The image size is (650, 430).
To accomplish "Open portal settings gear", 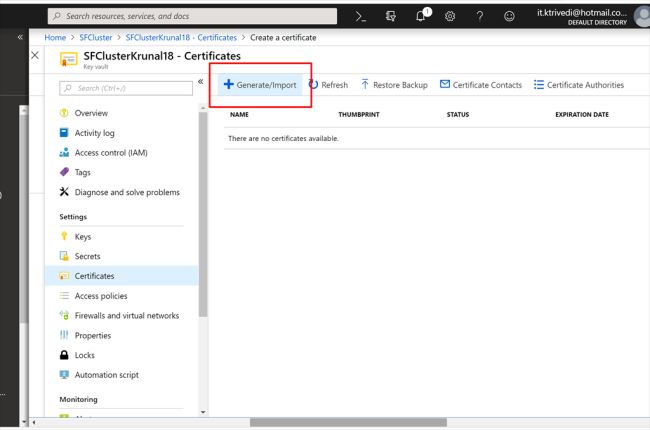I will coord(450,16).
